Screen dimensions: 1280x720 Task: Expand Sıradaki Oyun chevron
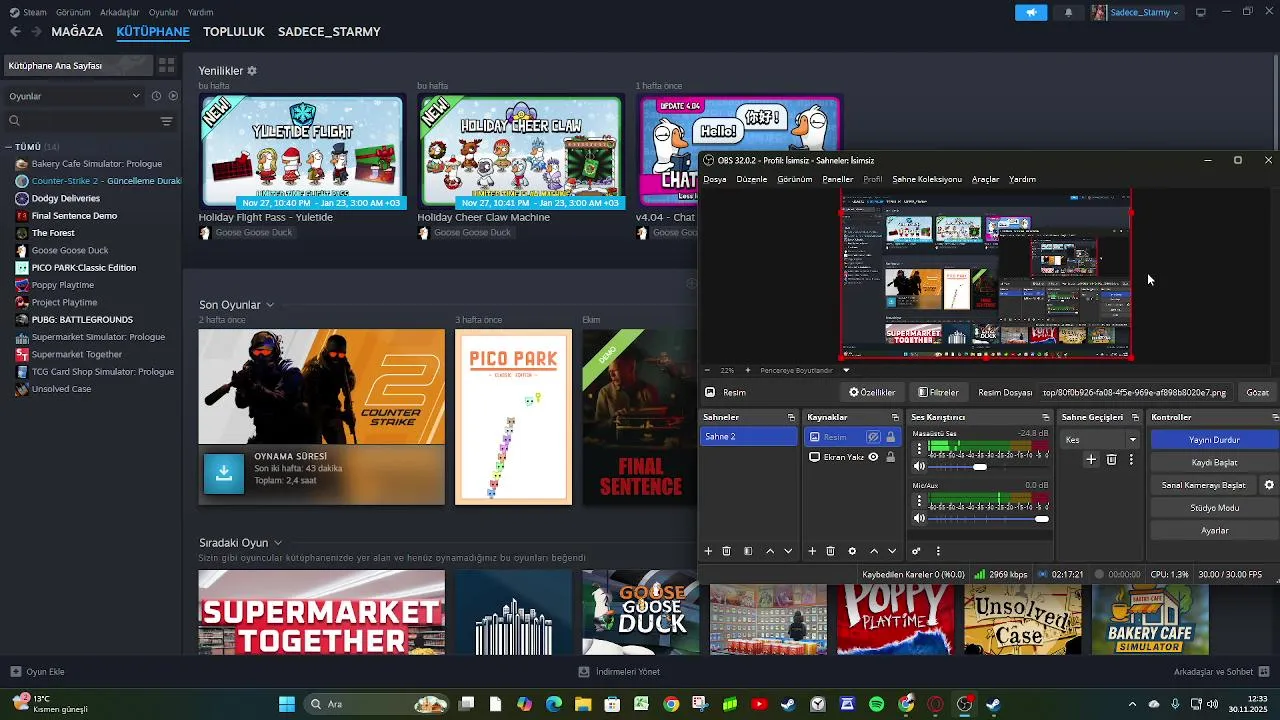(x=278, y=543)
